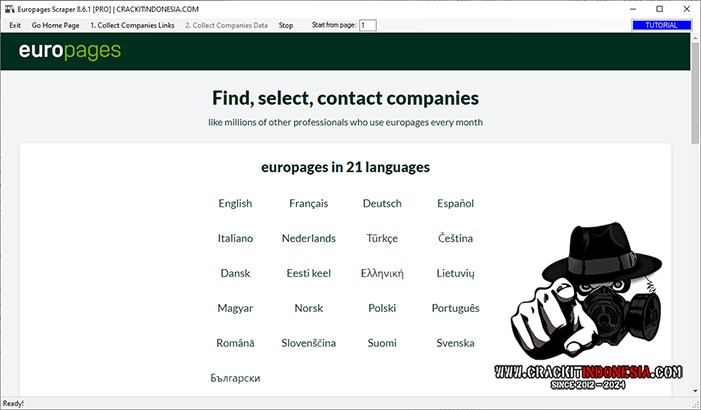
Task: Open the Български language version
Action: tap(235, 379)
